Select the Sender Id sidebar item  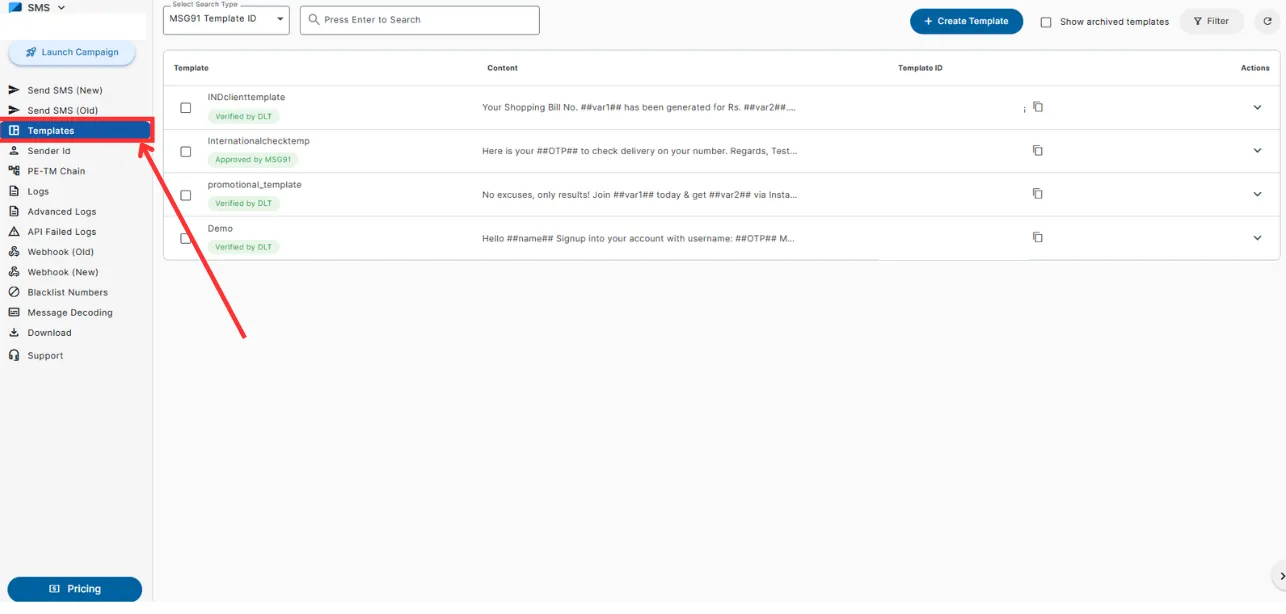pyautogui.click(x=48, y=150)
